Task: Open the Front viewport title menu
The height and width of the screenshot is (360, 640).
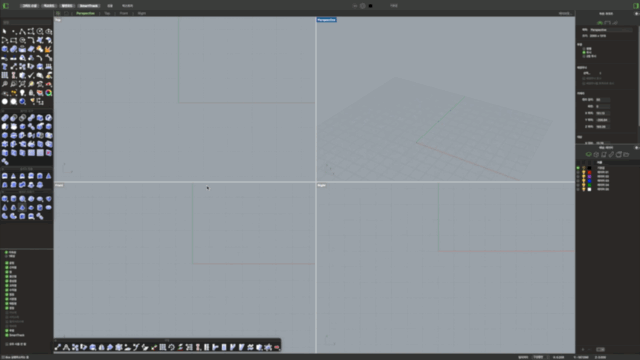Action: click(59, 185)
